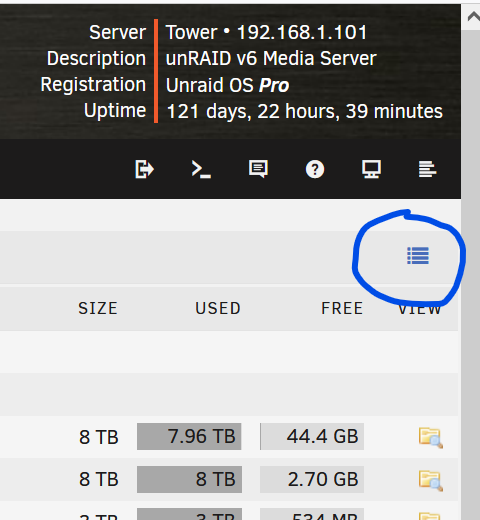Screen dimensions: 480x520
Task: Click the logout icon in header
Action: (x=144, y=169)
